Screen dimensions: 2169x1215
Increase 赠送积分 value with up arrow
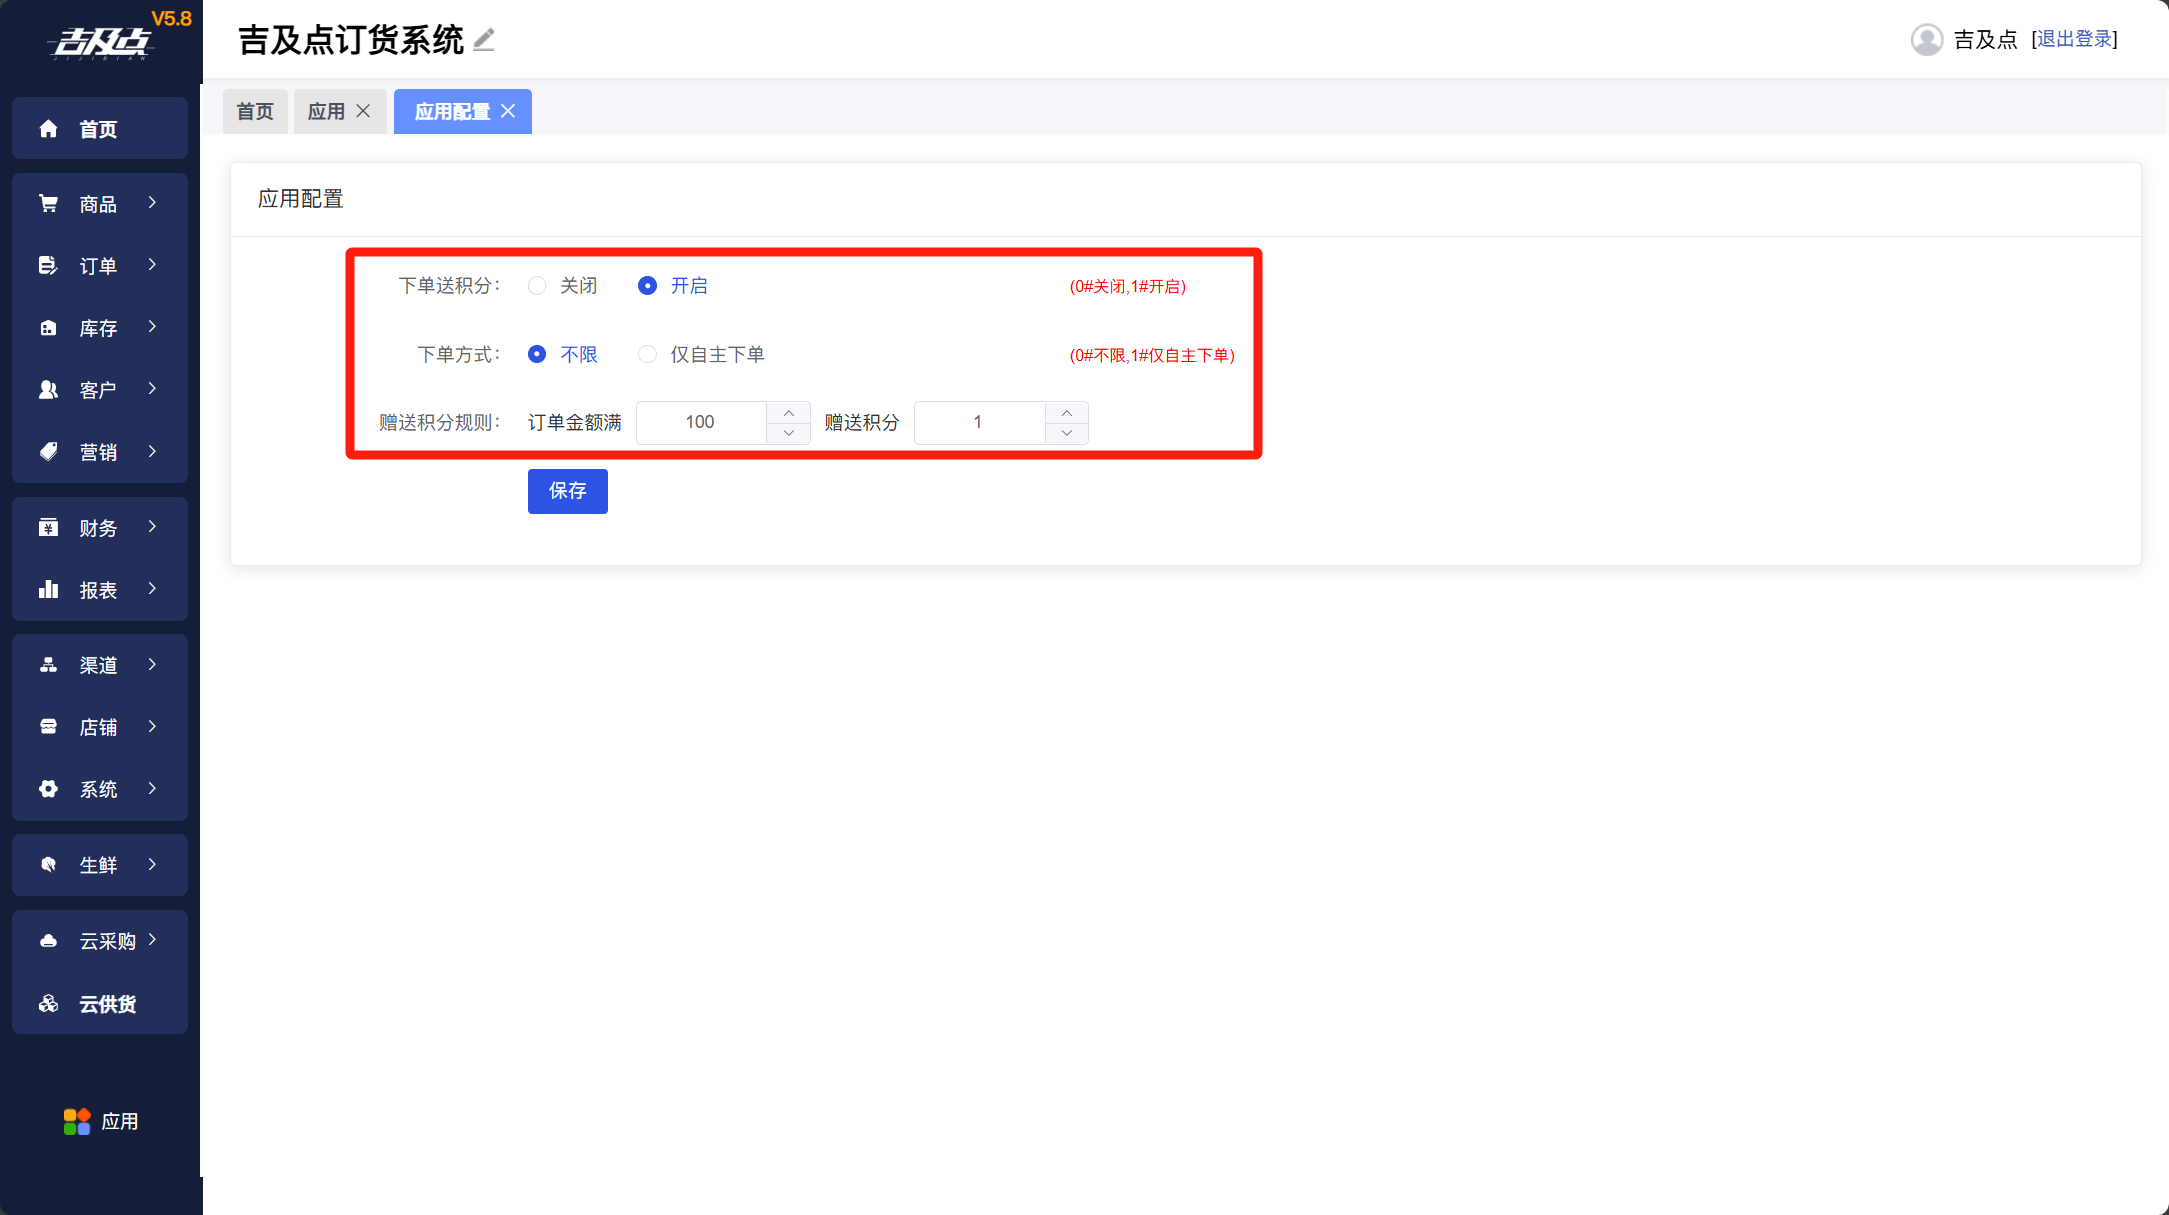point(1067,413)
